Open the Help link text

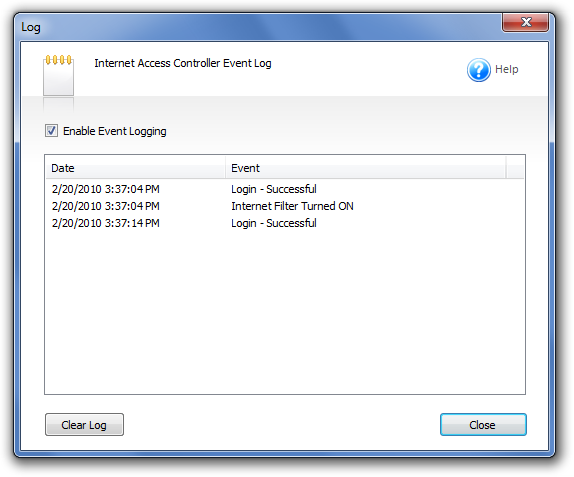(x=507, y=69)
